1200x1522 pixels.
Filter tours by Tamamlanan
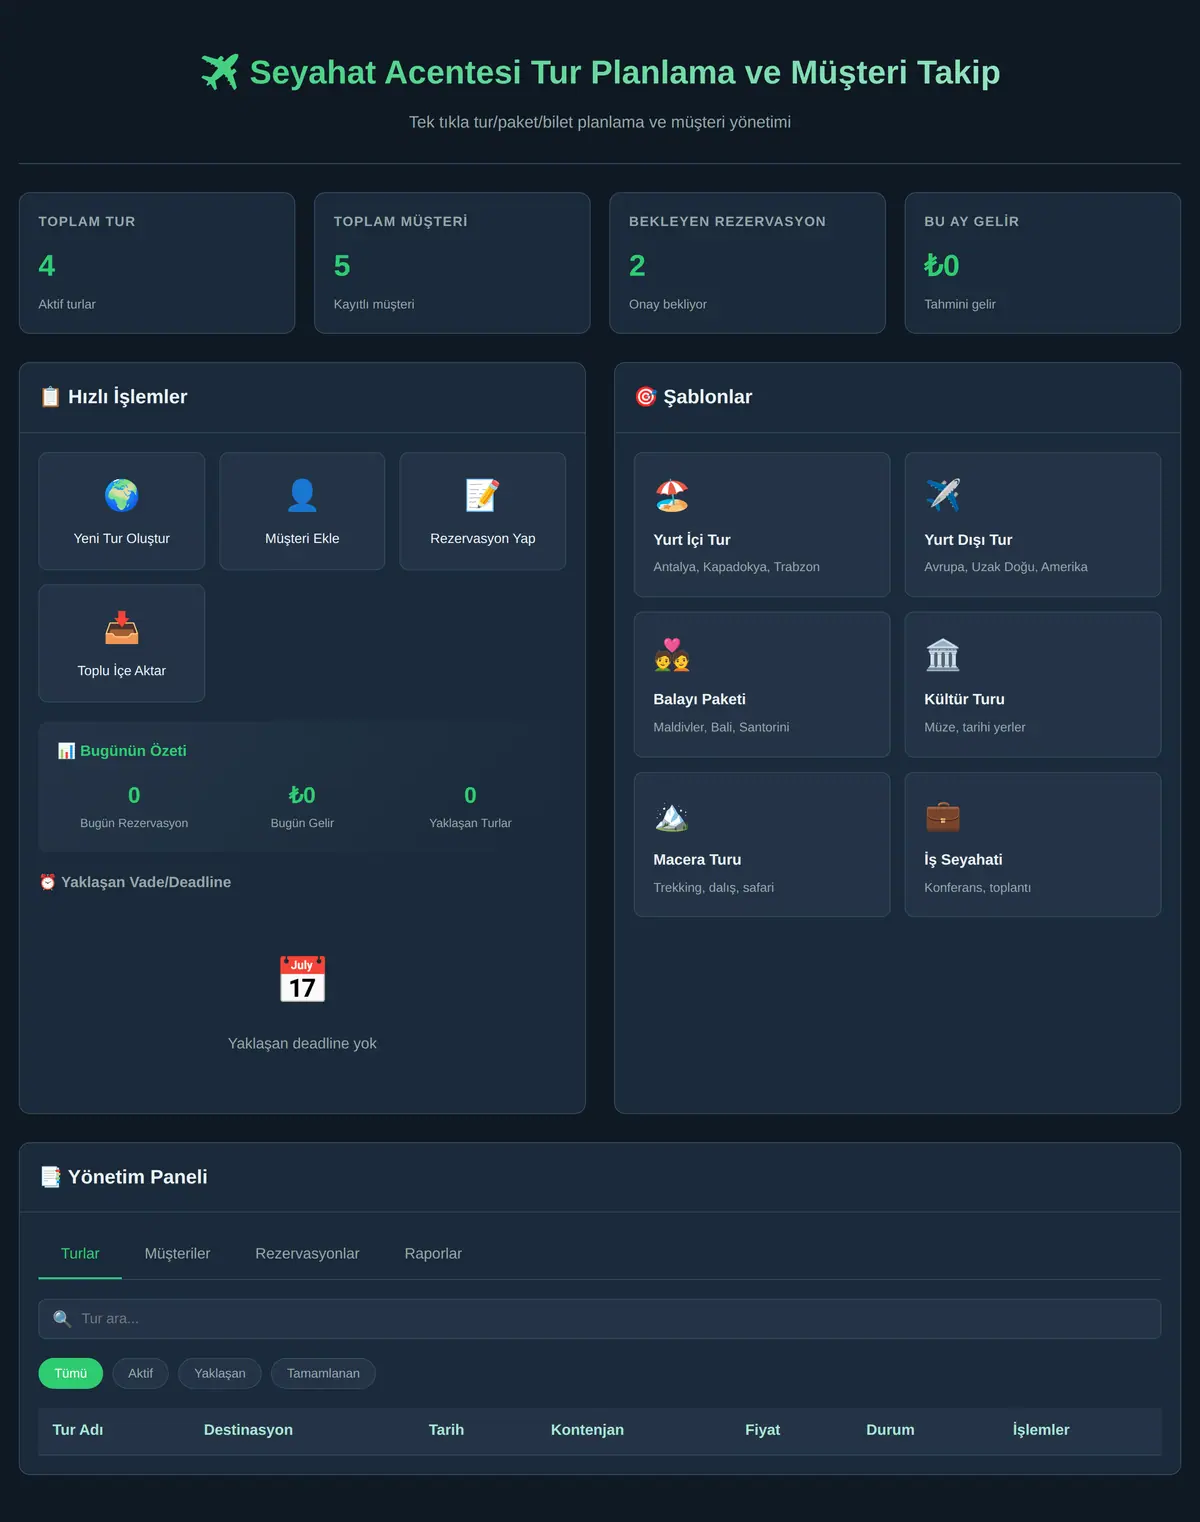323,1373
